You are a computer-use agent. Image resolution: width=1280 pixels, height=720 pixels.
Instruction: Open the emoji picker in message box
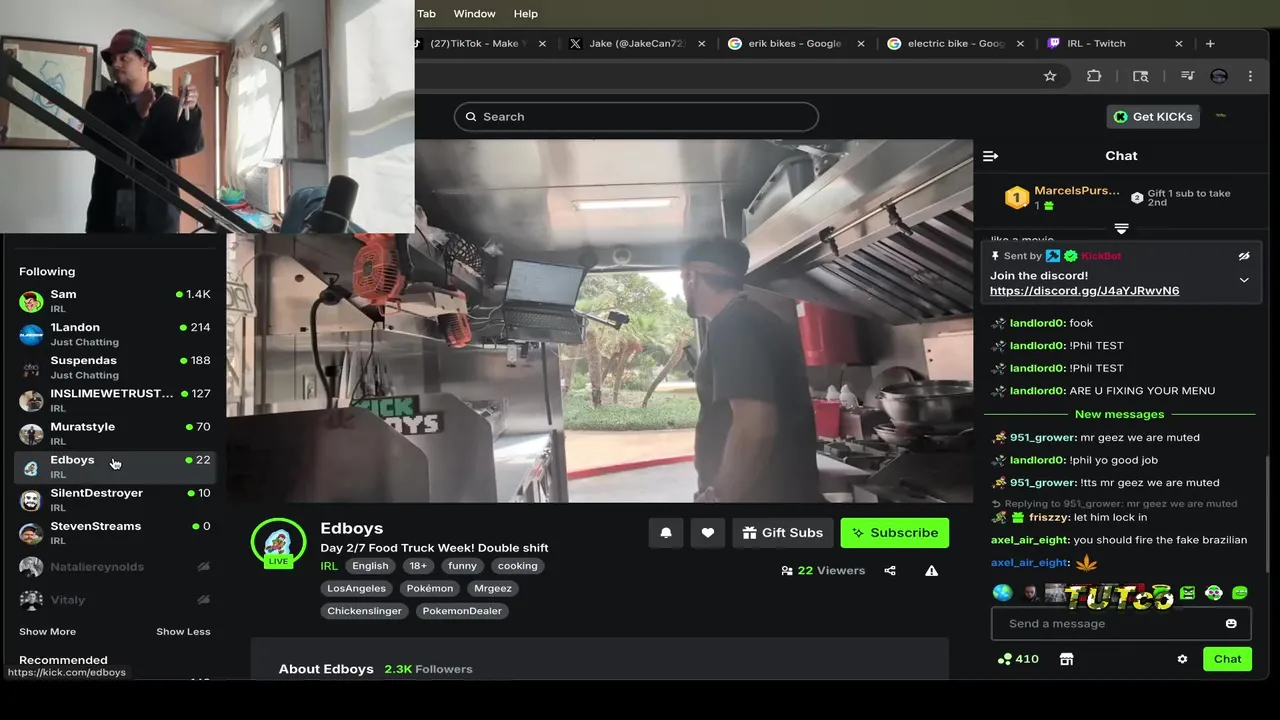point(1231,624)
